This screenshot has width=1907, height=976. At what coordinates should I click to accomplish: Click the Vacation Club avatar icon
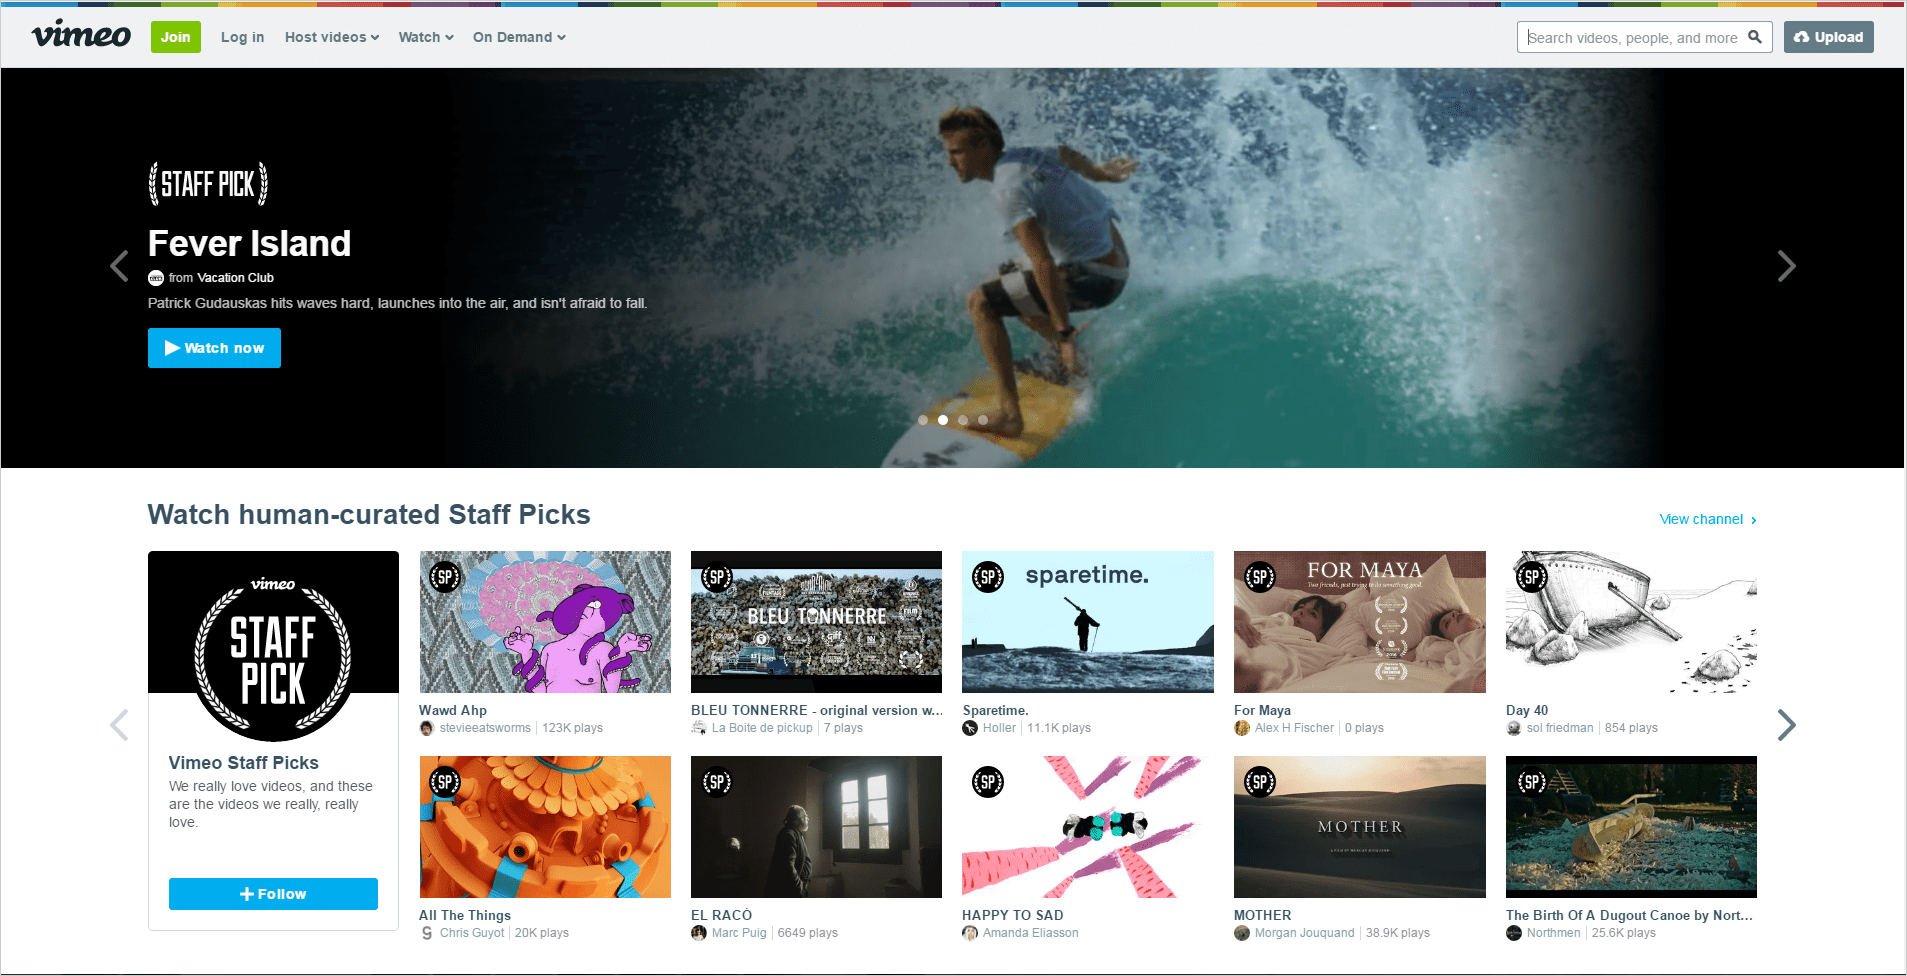[x=156, y=278]
